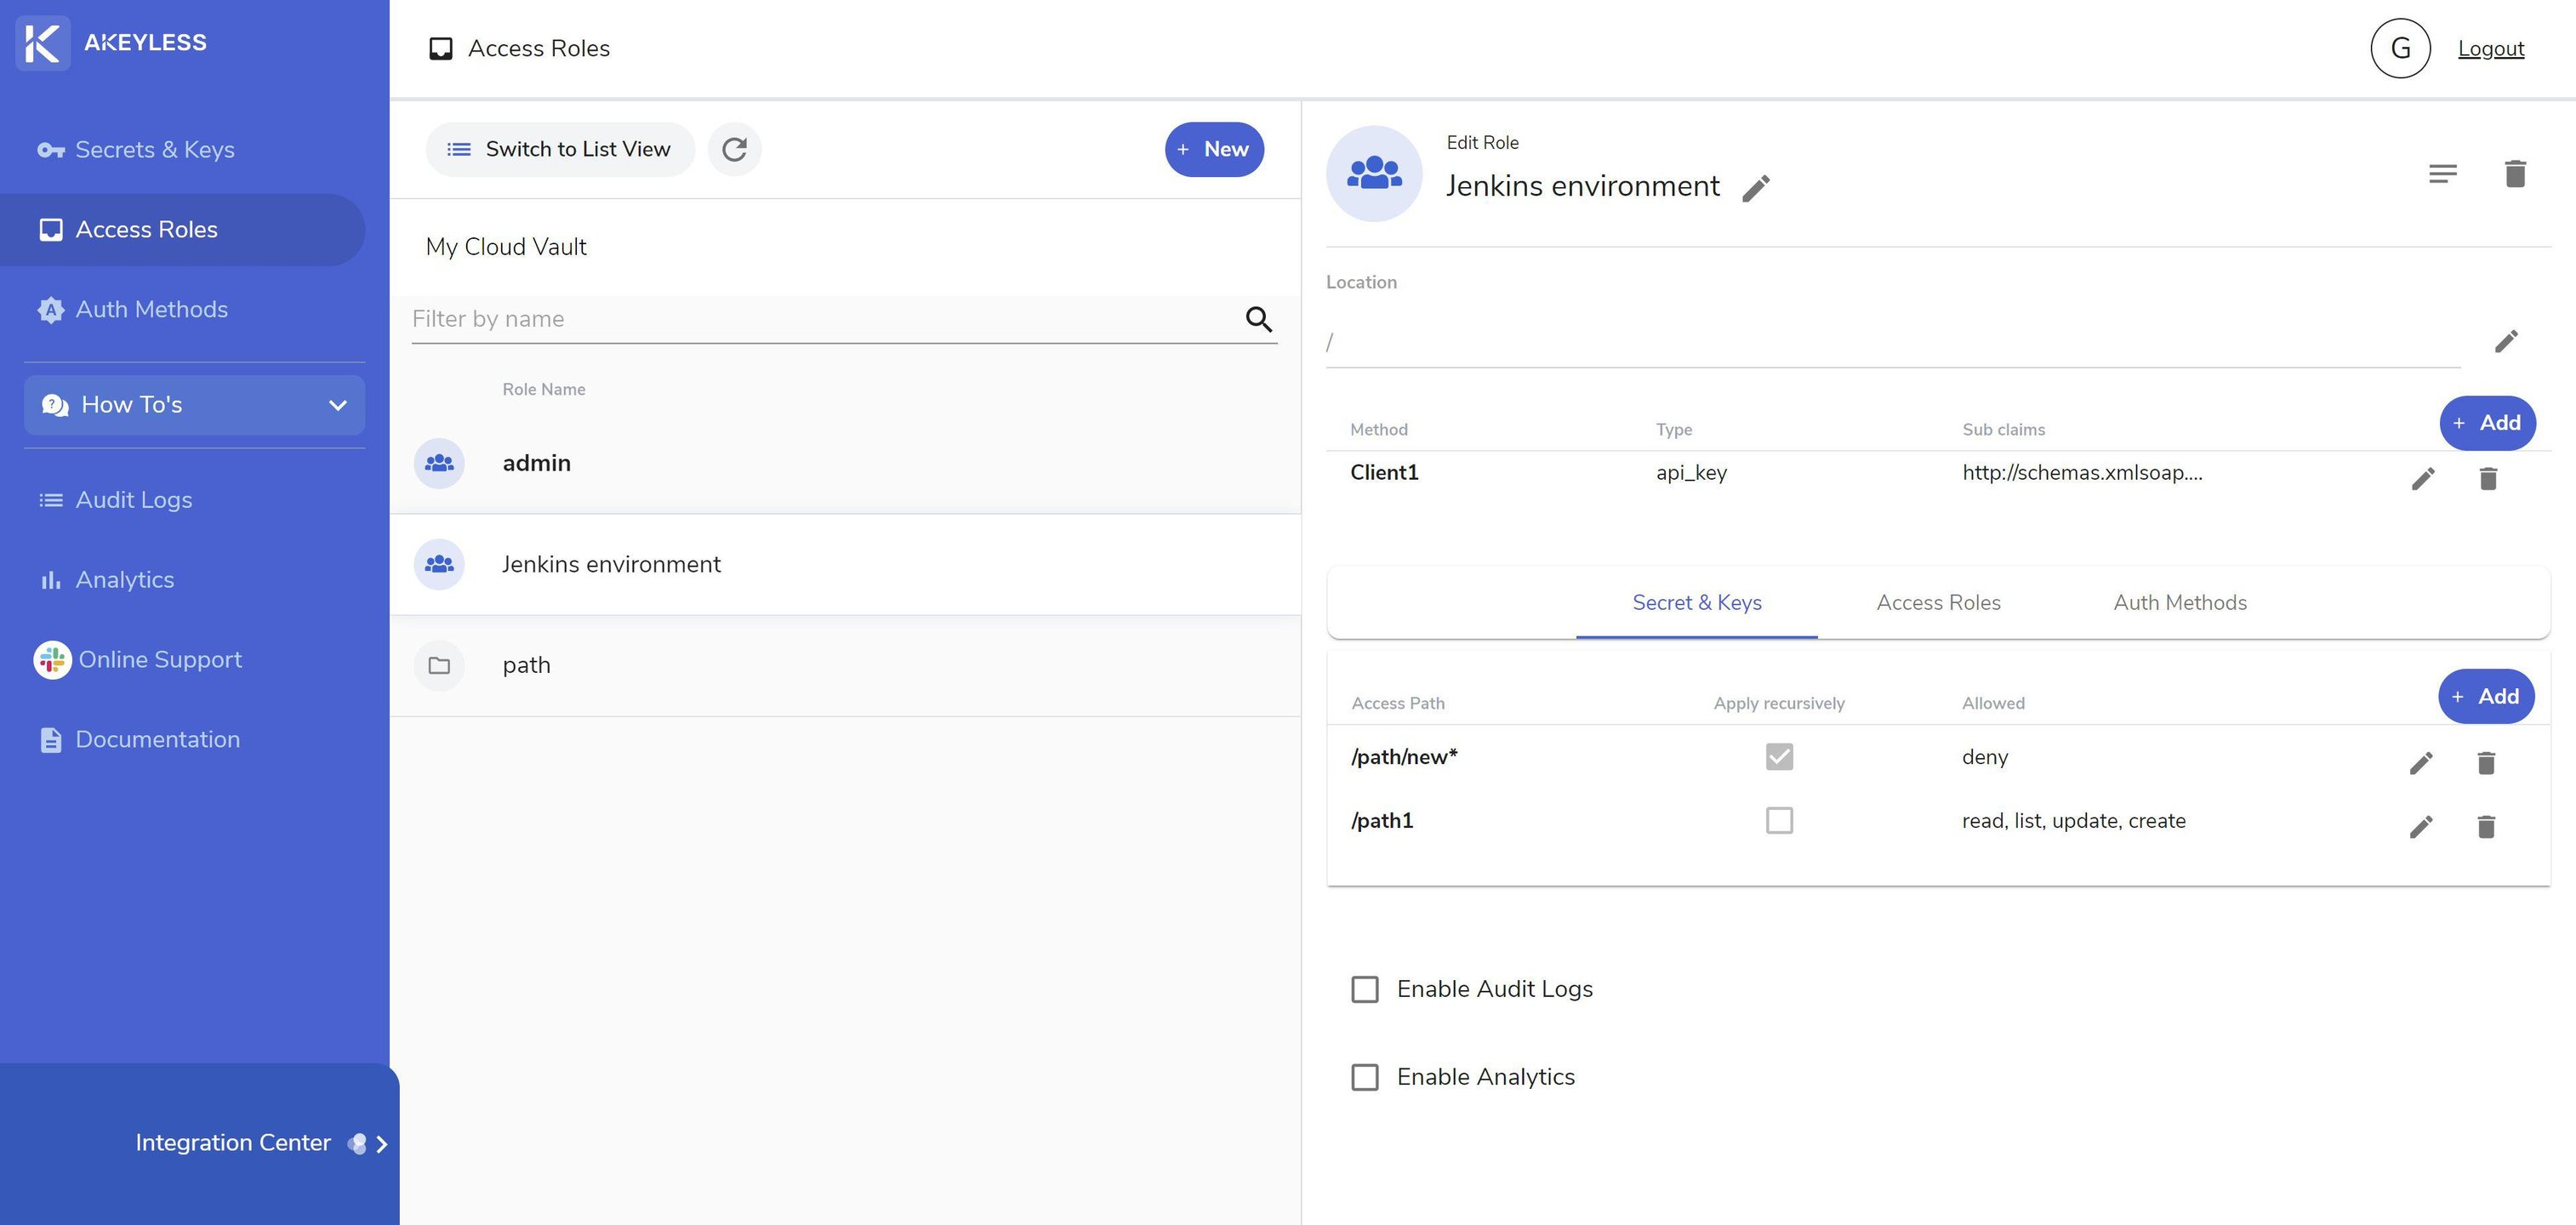Go to Auth Methods sidebar item
Viewport: 2576px width, 1225px height.
pyautogui.click(x=132, y=310)
